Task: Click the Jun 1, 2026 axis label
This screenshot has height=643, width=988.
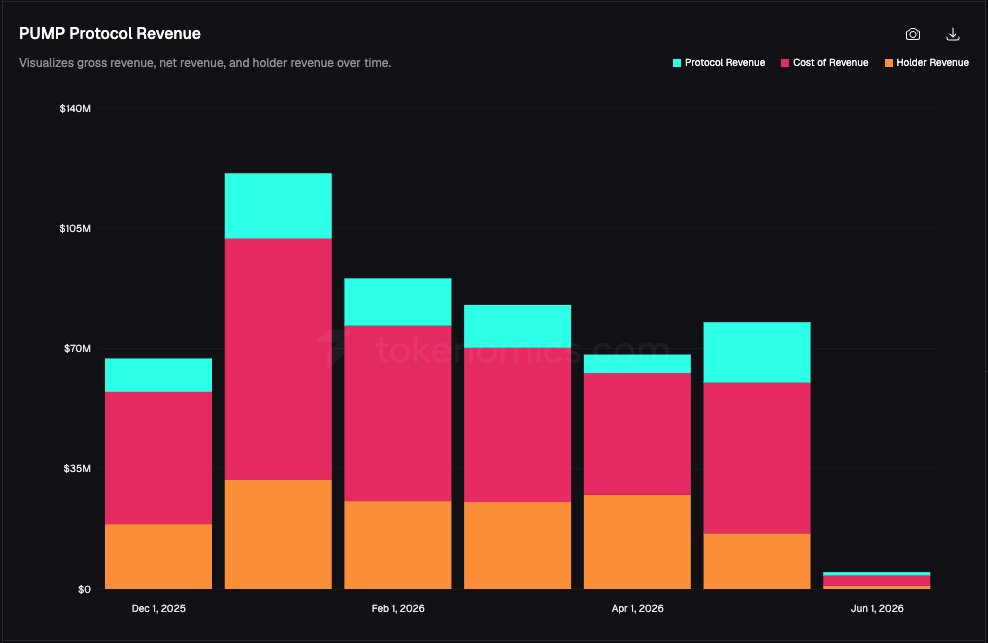Action: [876, 608]
